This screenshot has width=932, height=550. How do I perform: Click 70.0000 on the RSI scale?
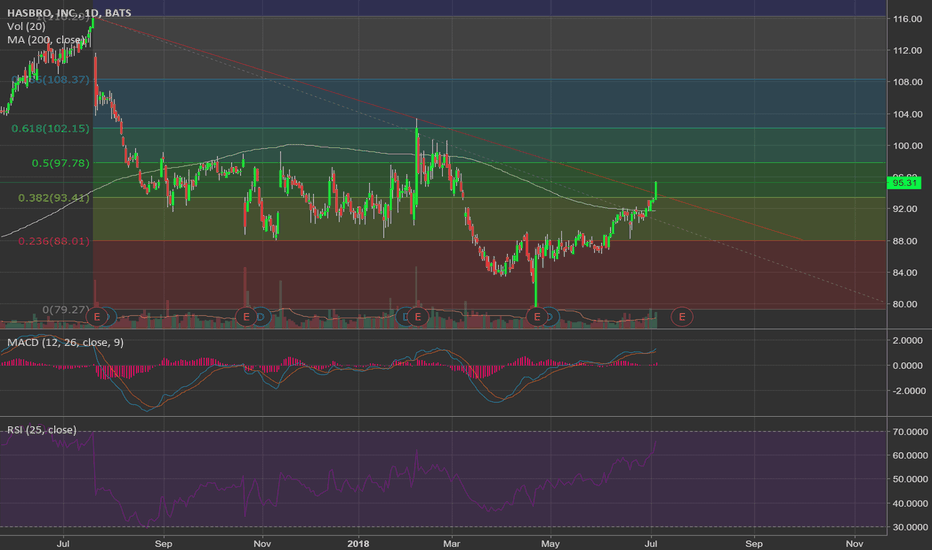910,432
